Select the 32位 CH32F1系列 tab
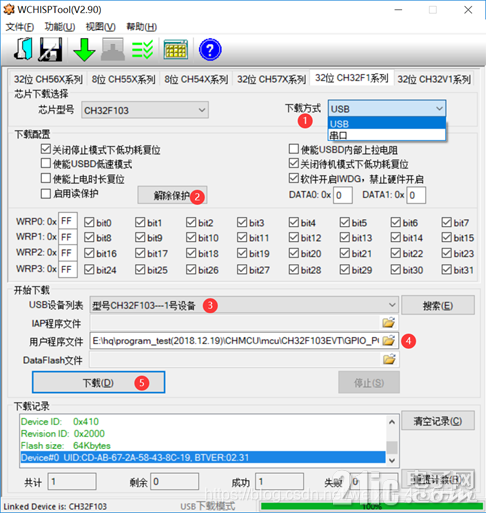The height and width of the screenshot is (513, 486). click(352, 78)
